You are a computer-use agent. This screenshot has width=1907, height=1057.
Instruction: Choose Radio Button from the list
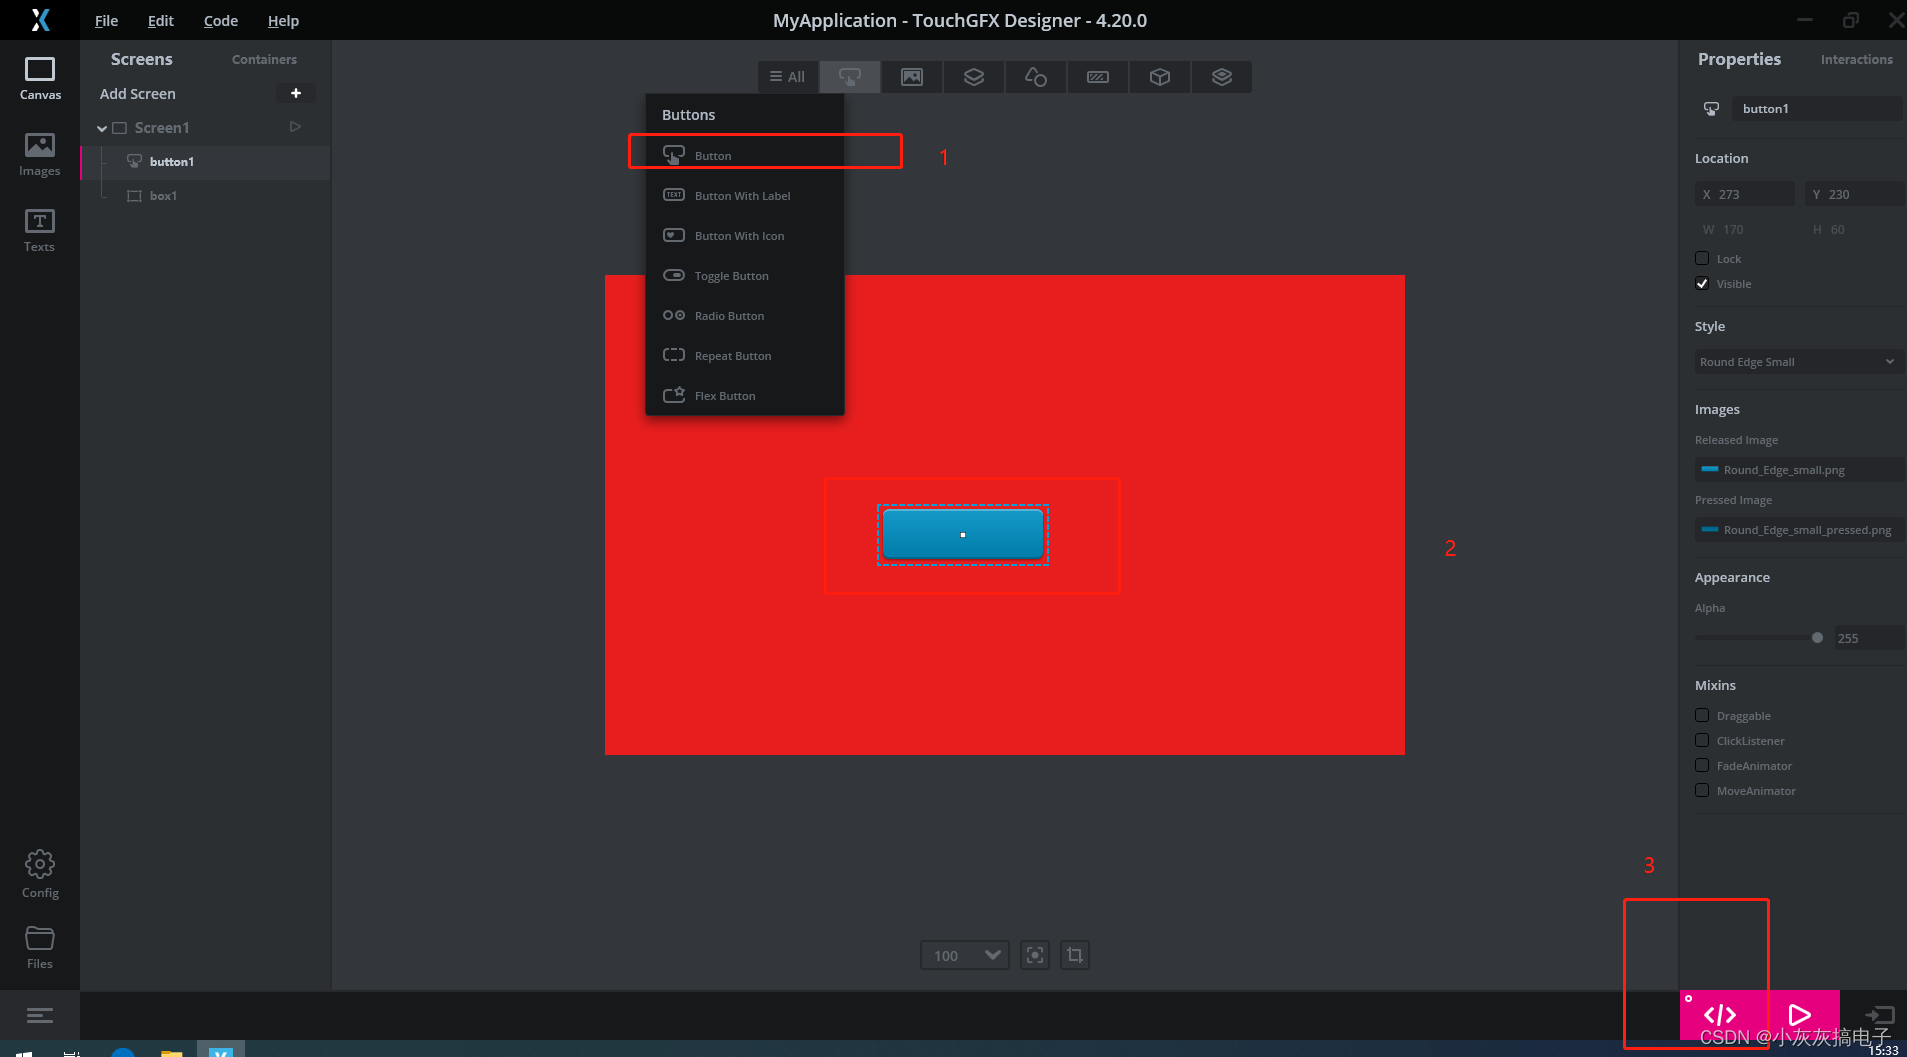click(745, 315)
